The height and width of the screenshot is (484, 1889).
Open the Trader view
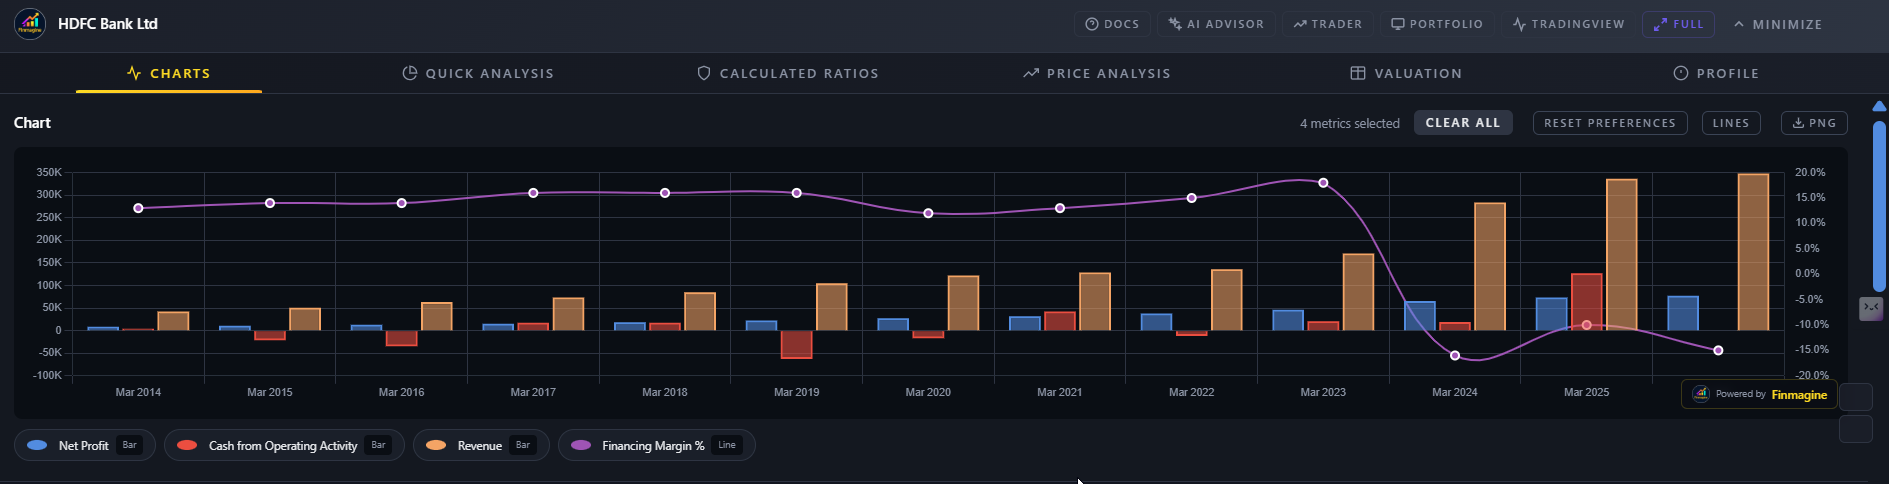point(1327,24)
